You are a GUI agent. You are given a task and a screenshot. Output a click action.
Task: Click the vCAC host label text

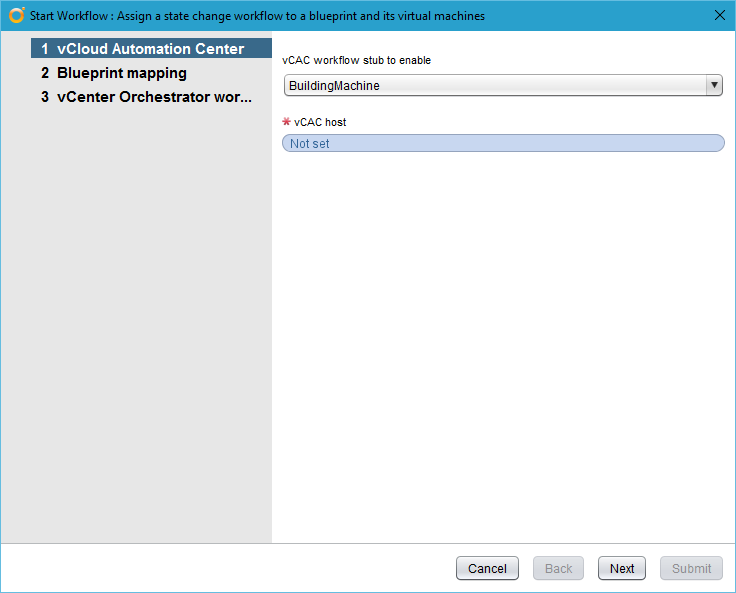click(320, 122)
